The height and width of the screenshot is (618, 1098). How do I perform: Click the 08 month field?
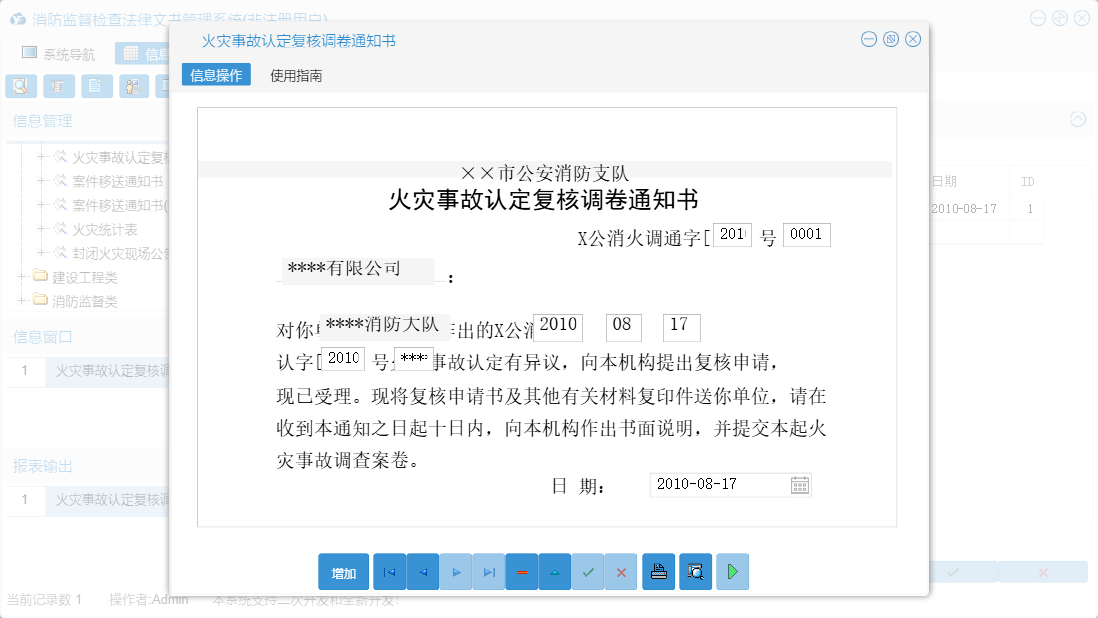[623, 327]
